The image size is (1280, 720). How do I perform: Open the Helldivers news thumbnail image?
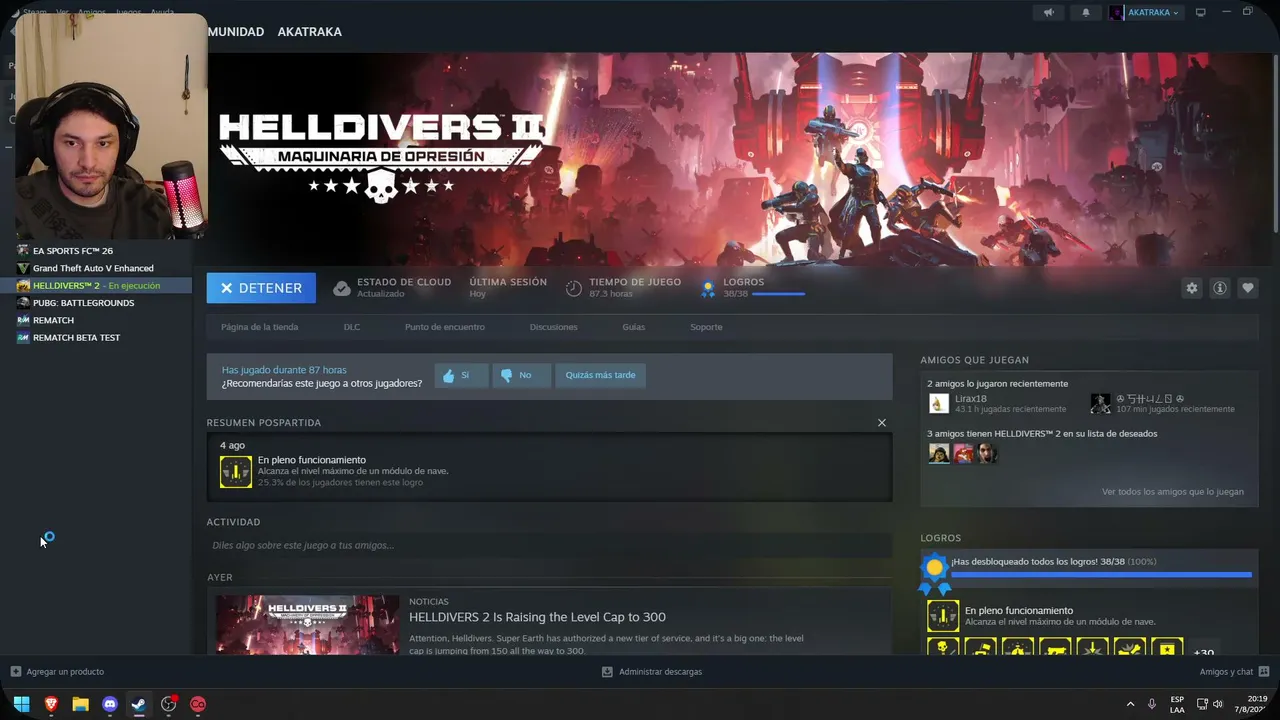(x=307, y=625)
